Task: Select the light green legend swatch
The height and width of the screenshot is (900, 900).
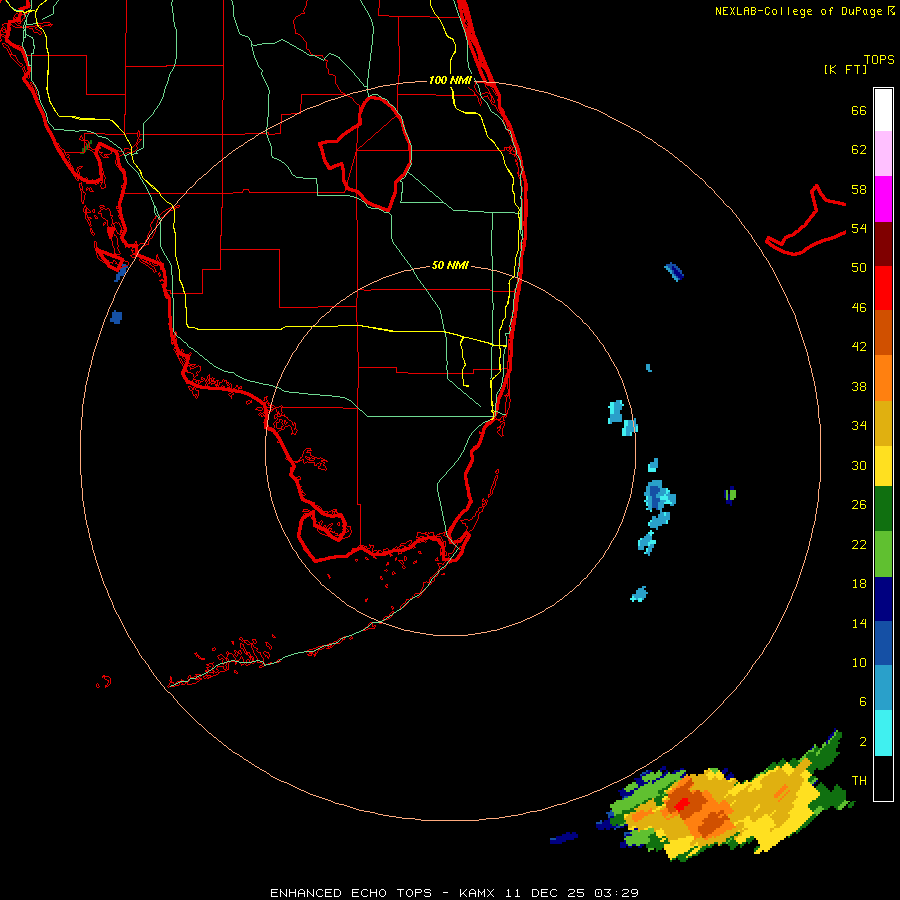Action: [x=883, y=553]
